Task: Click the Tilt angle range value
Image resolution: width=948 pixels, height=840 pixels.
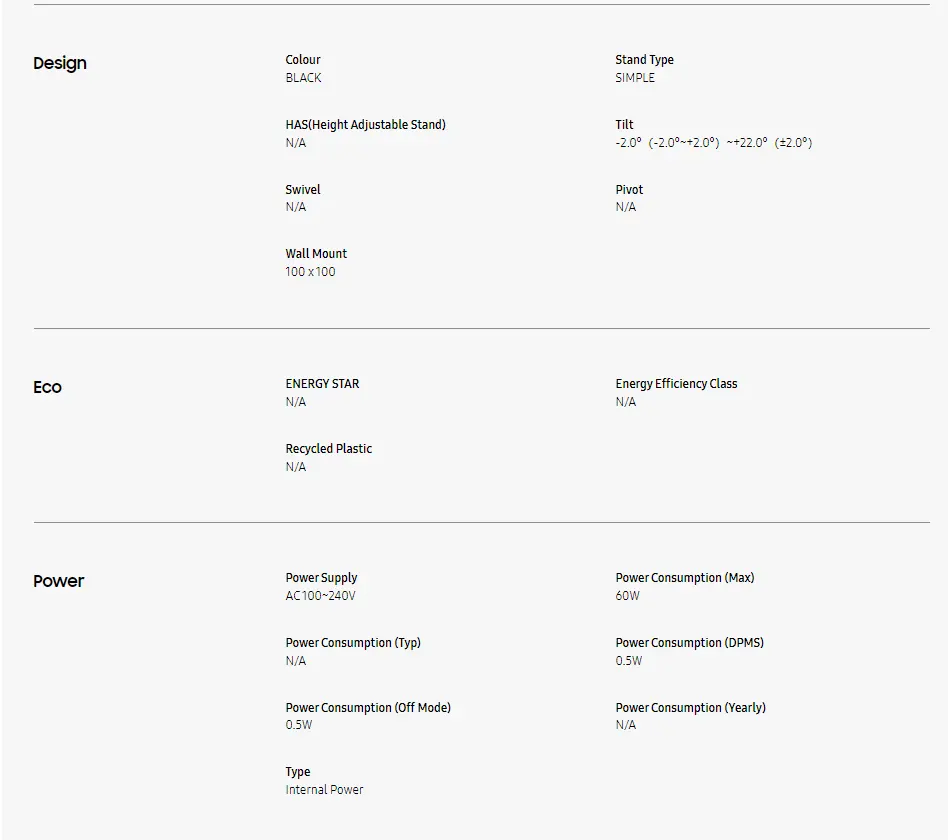Action: pos(713,143)
